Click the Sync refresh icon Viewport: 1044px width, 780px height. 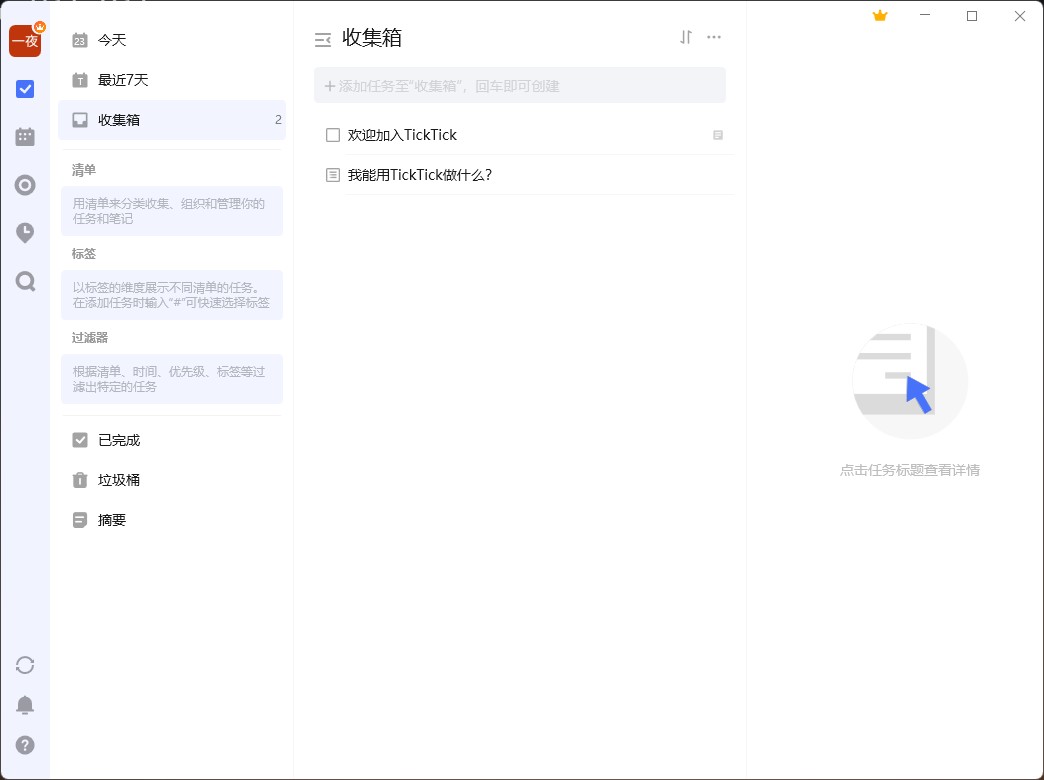(25, 665)
